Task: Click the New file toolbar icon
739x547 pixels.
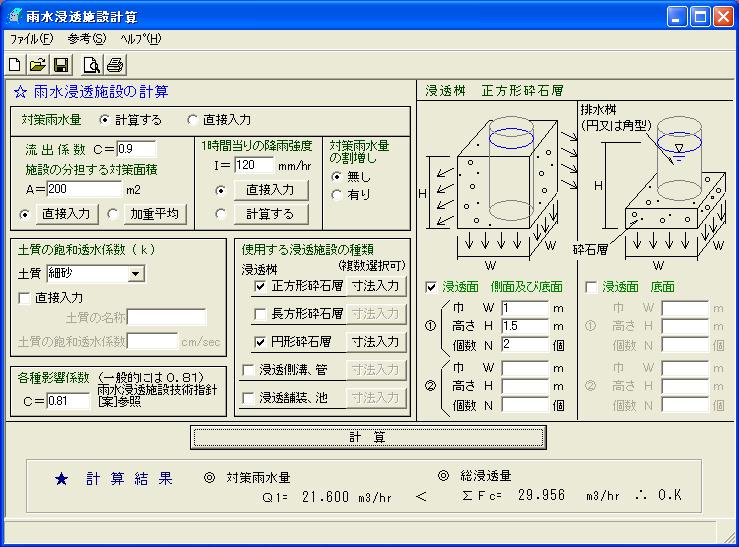Action: click(x=14, y=65)
